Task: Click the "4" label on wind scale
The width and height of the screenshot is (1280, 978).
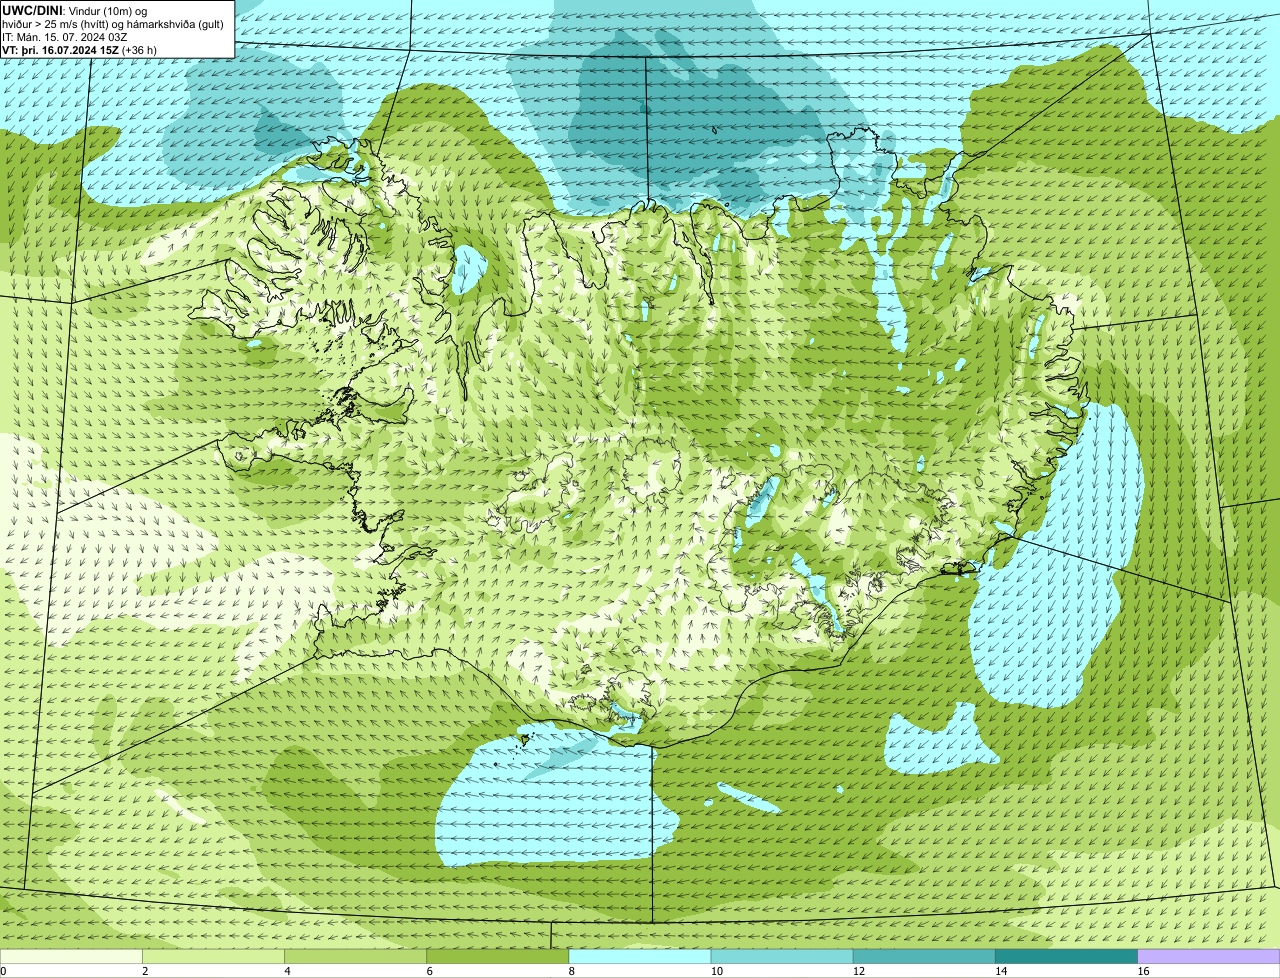Action: tap(287, 971)
